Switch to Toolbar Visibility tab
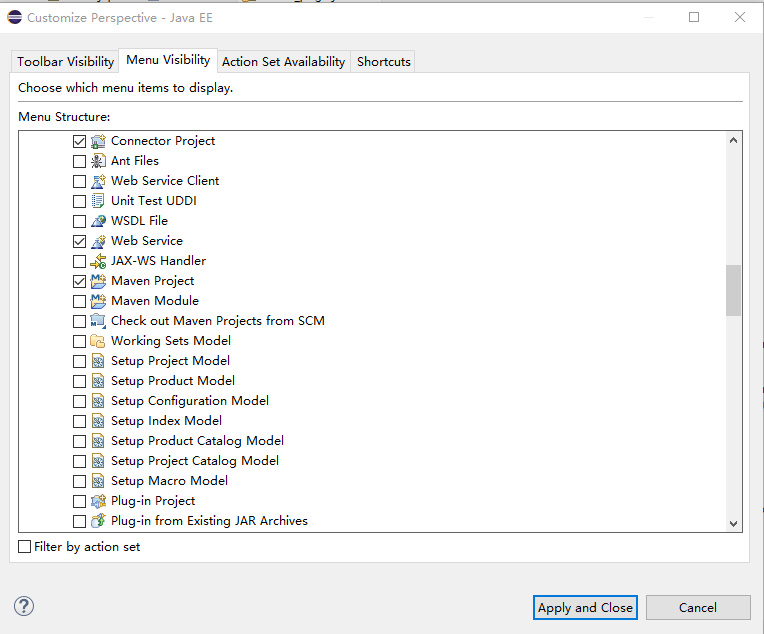The height and width of the screenshot is (634, 764). click(65, 62)
